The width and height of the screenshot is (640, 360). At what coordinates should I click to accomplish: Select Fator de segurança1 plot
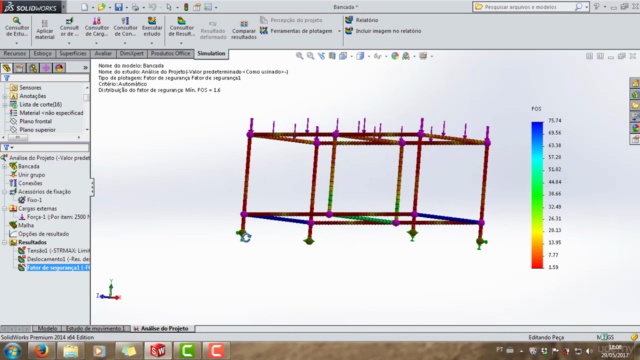pyautogui.click(x=54, y=268)
